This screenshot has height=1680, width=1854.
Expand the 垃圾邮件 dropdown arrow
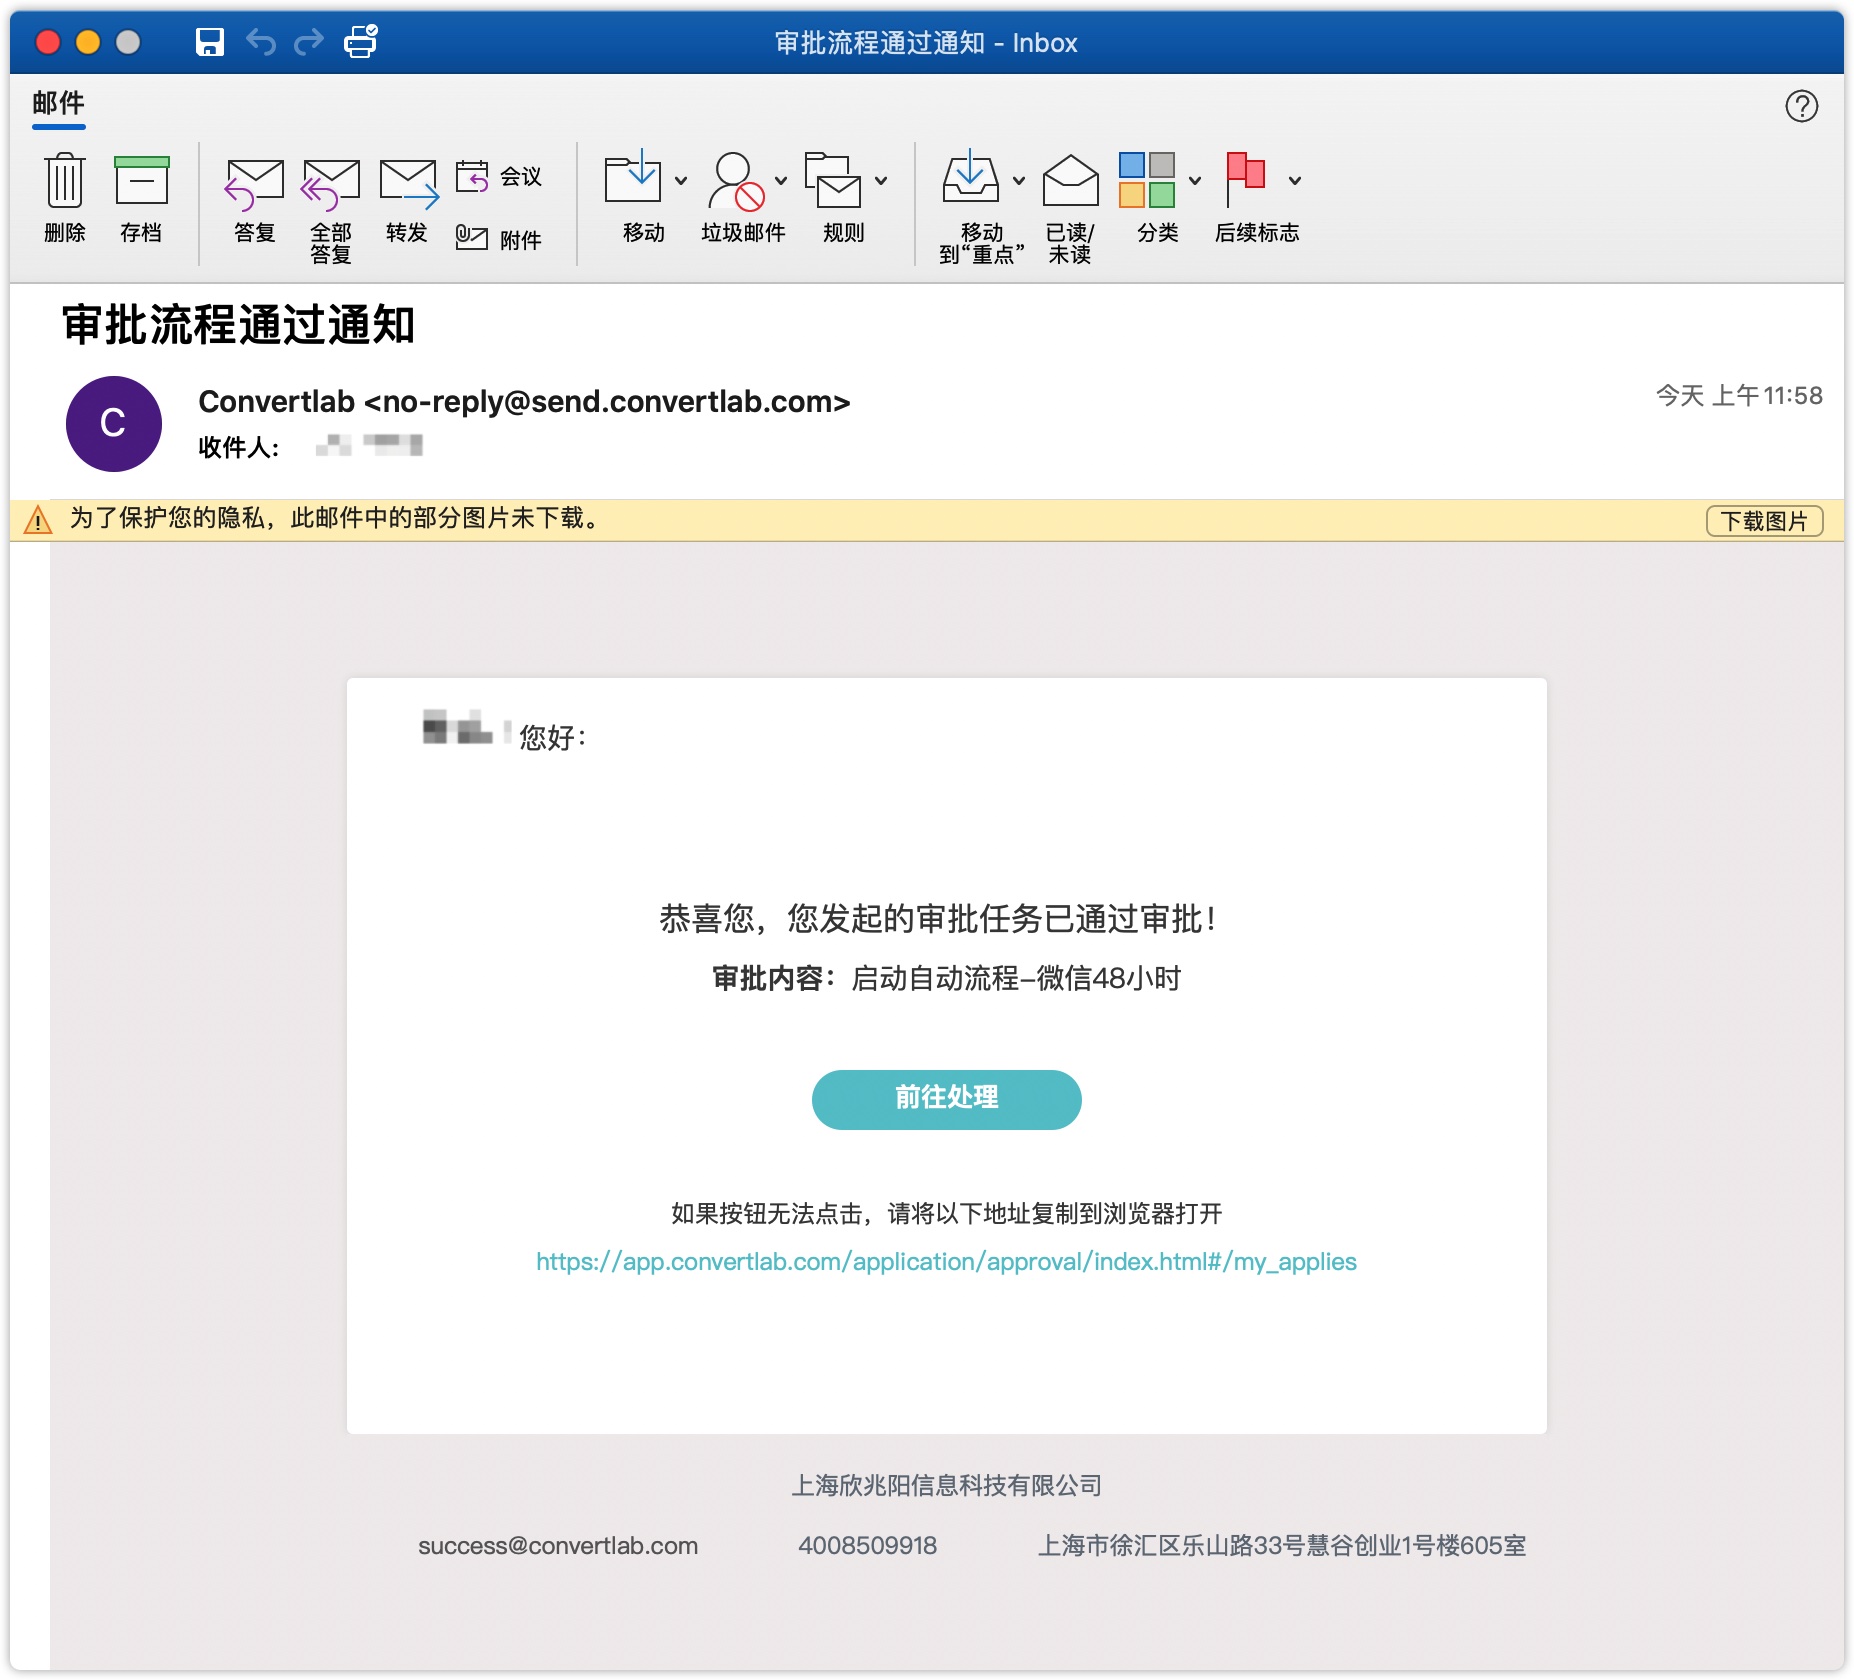(781, 181)
